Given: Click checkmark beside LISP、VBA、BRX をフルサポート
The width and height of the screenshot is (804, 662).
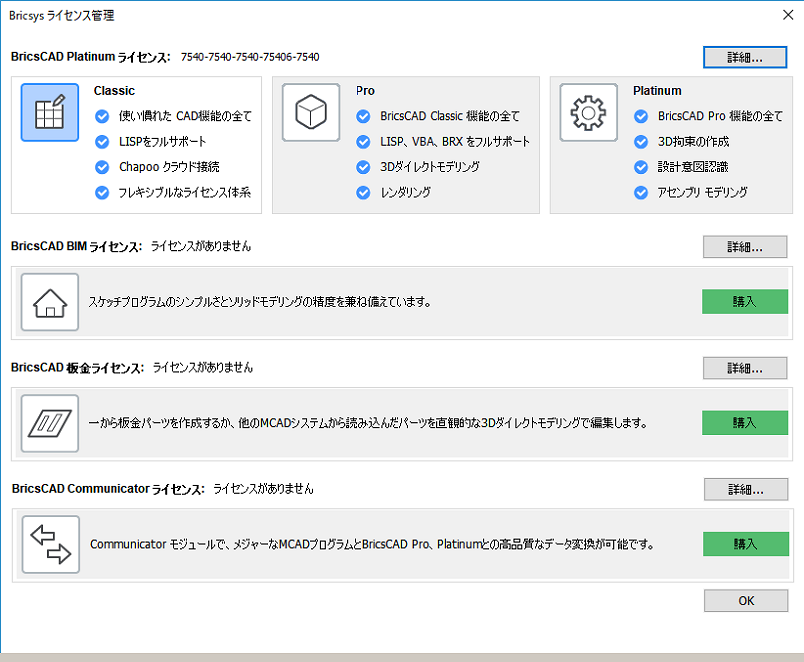Looking at the screenshot, I should 364,142.
